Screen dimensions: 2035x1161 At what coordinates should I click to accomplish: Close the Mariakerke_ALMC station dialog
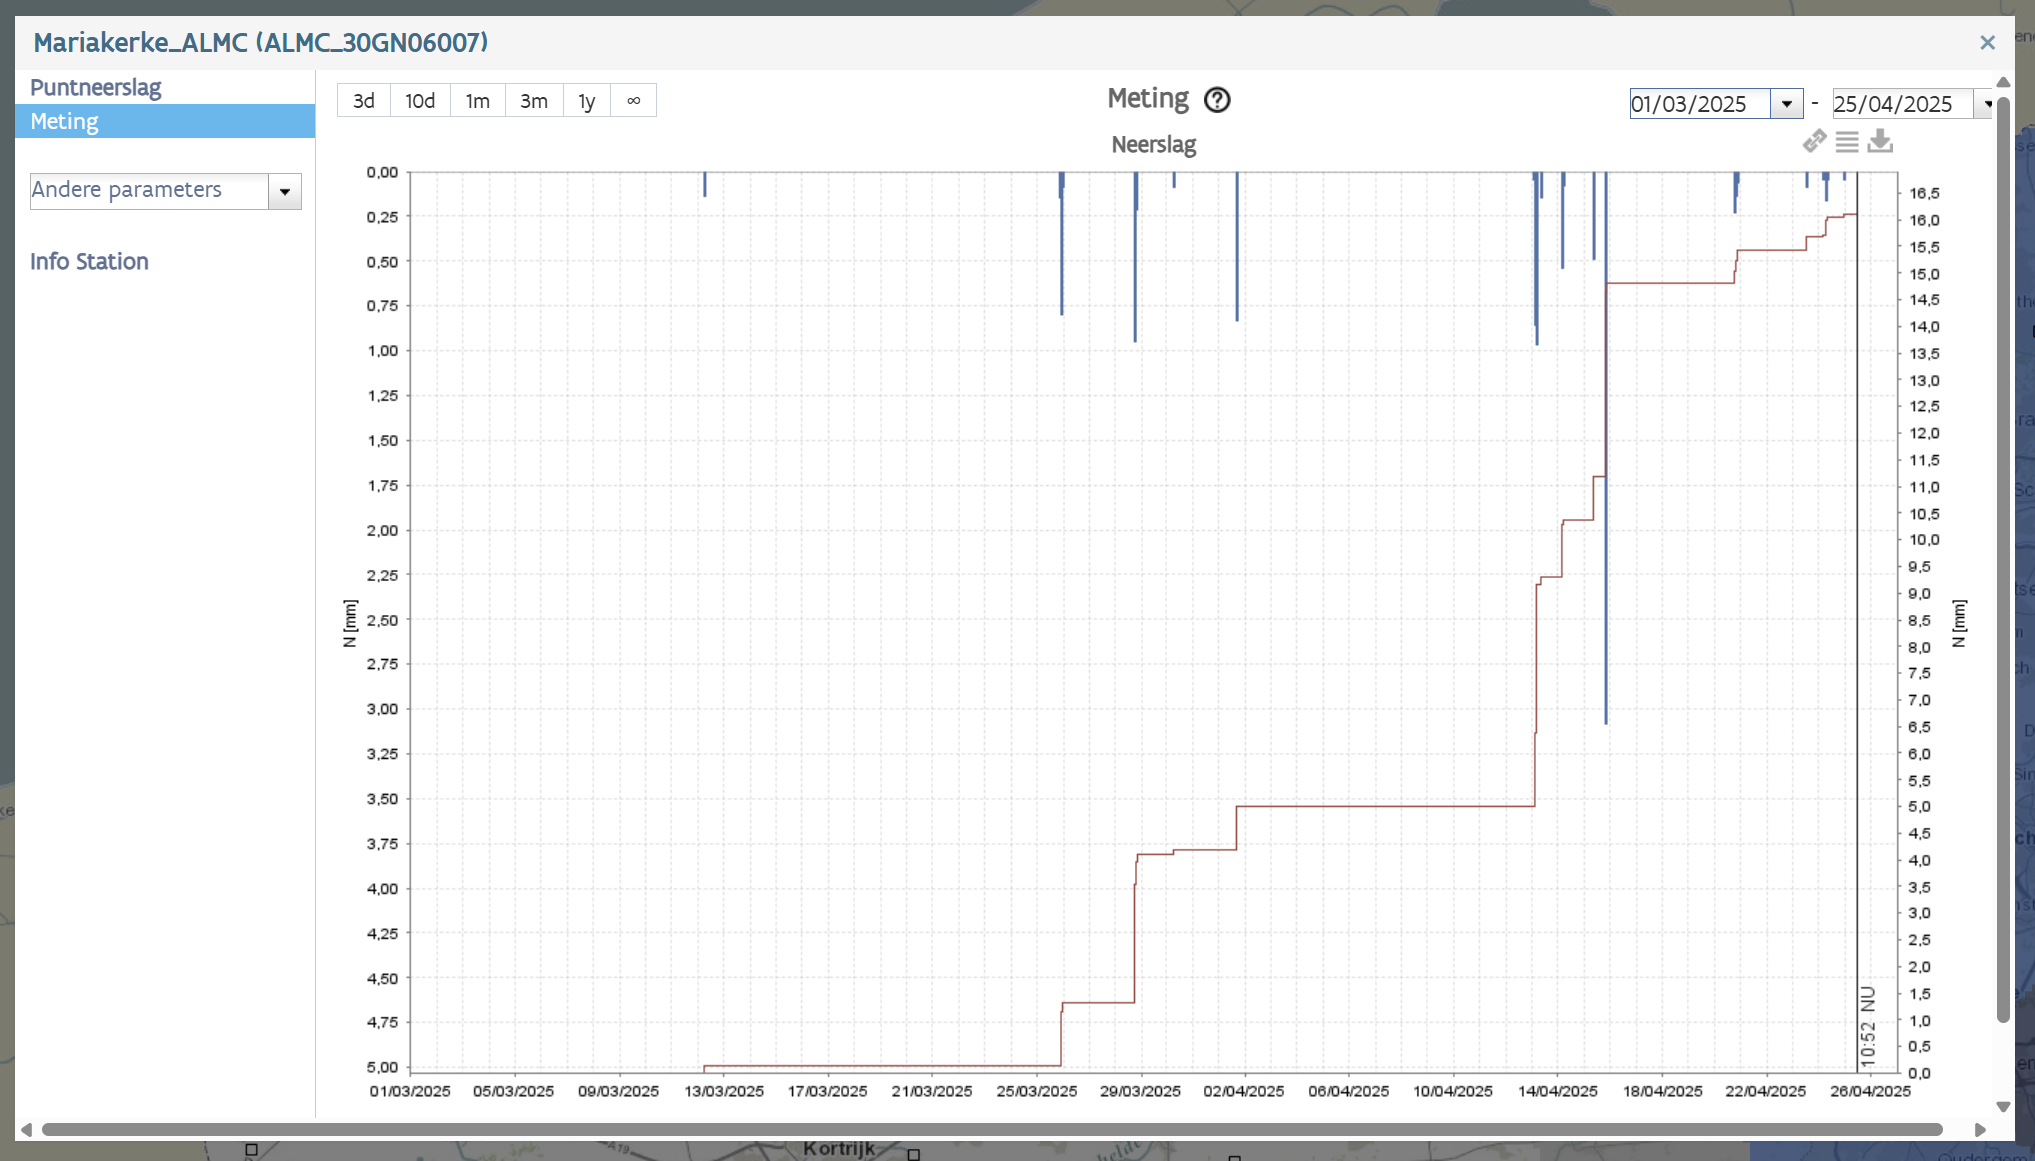[x=1987, y=43]
